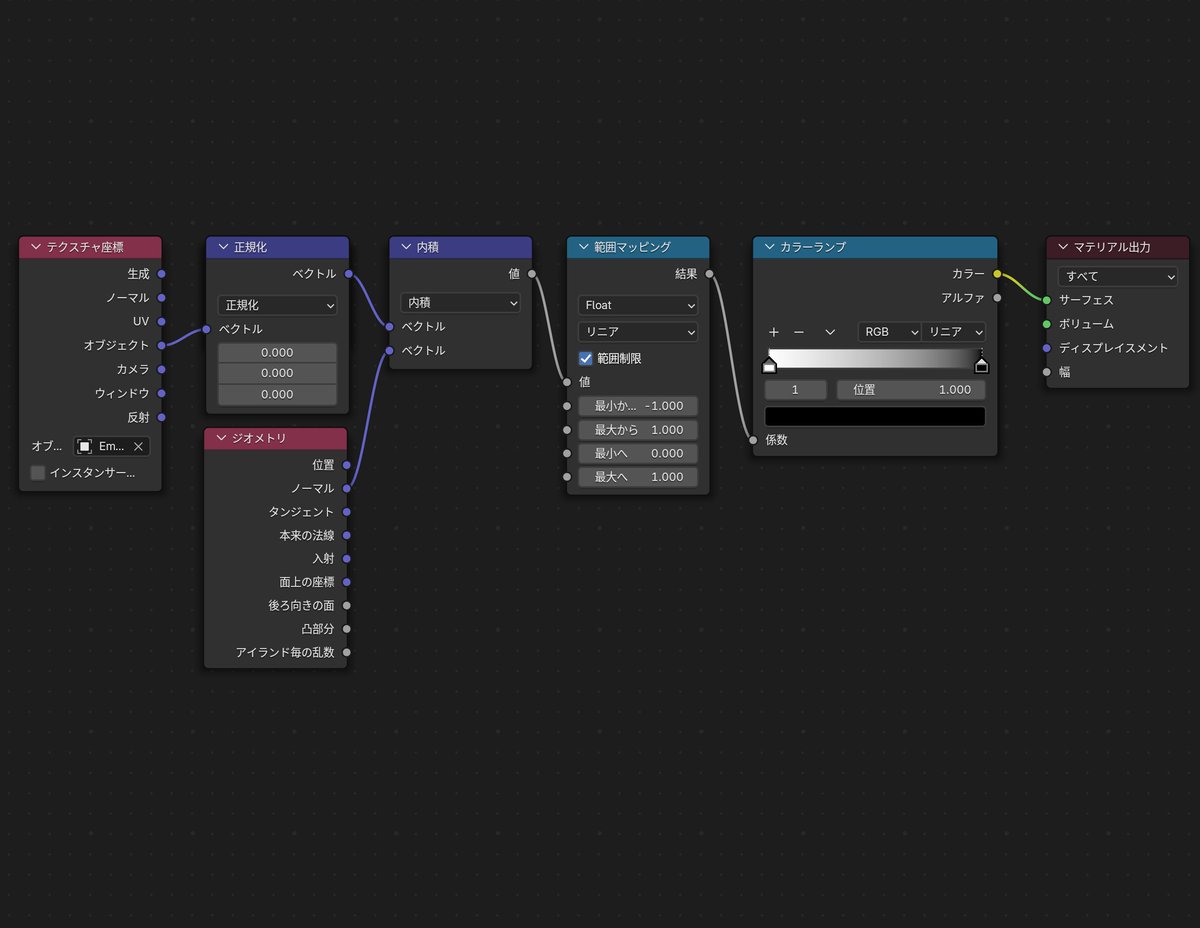Collapse the 範囲マッピング node
The width and height of the screenshot is (1200, 928).
coord(584,246)
